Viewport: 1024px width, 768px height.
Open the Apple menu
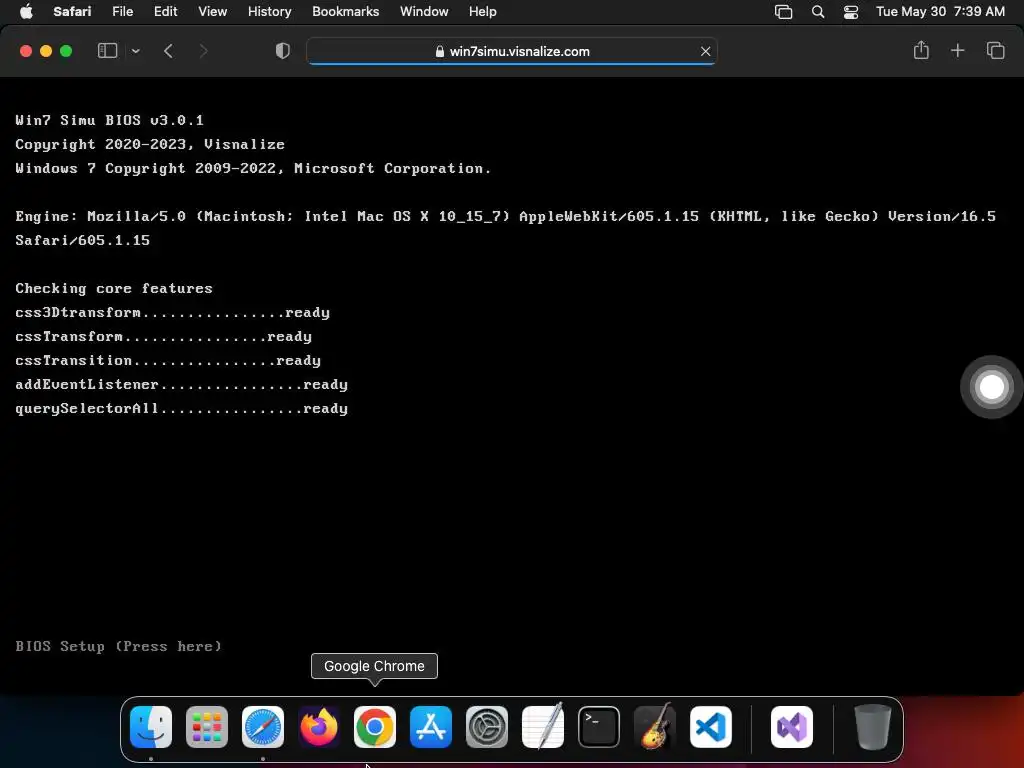pyautogui.click(x=26, y=11)
